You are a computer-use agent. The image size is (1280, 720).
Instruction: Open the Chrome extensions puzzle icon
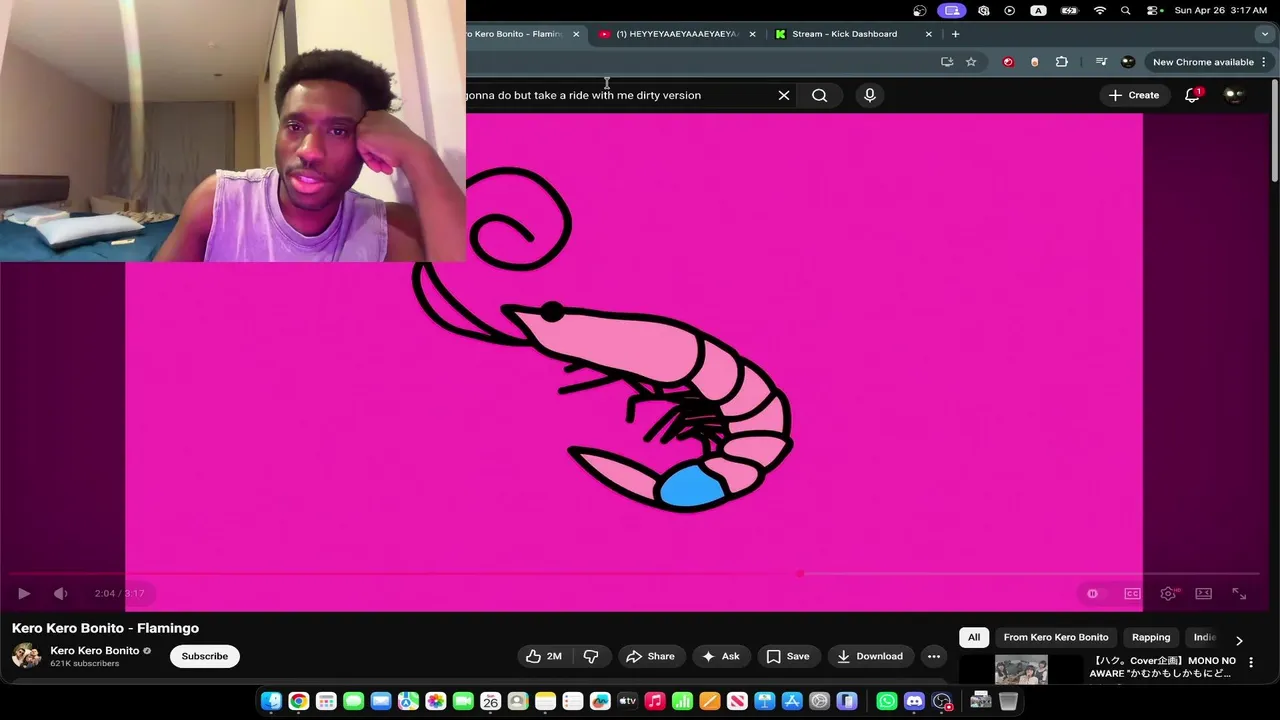[x=1062, y=62]
